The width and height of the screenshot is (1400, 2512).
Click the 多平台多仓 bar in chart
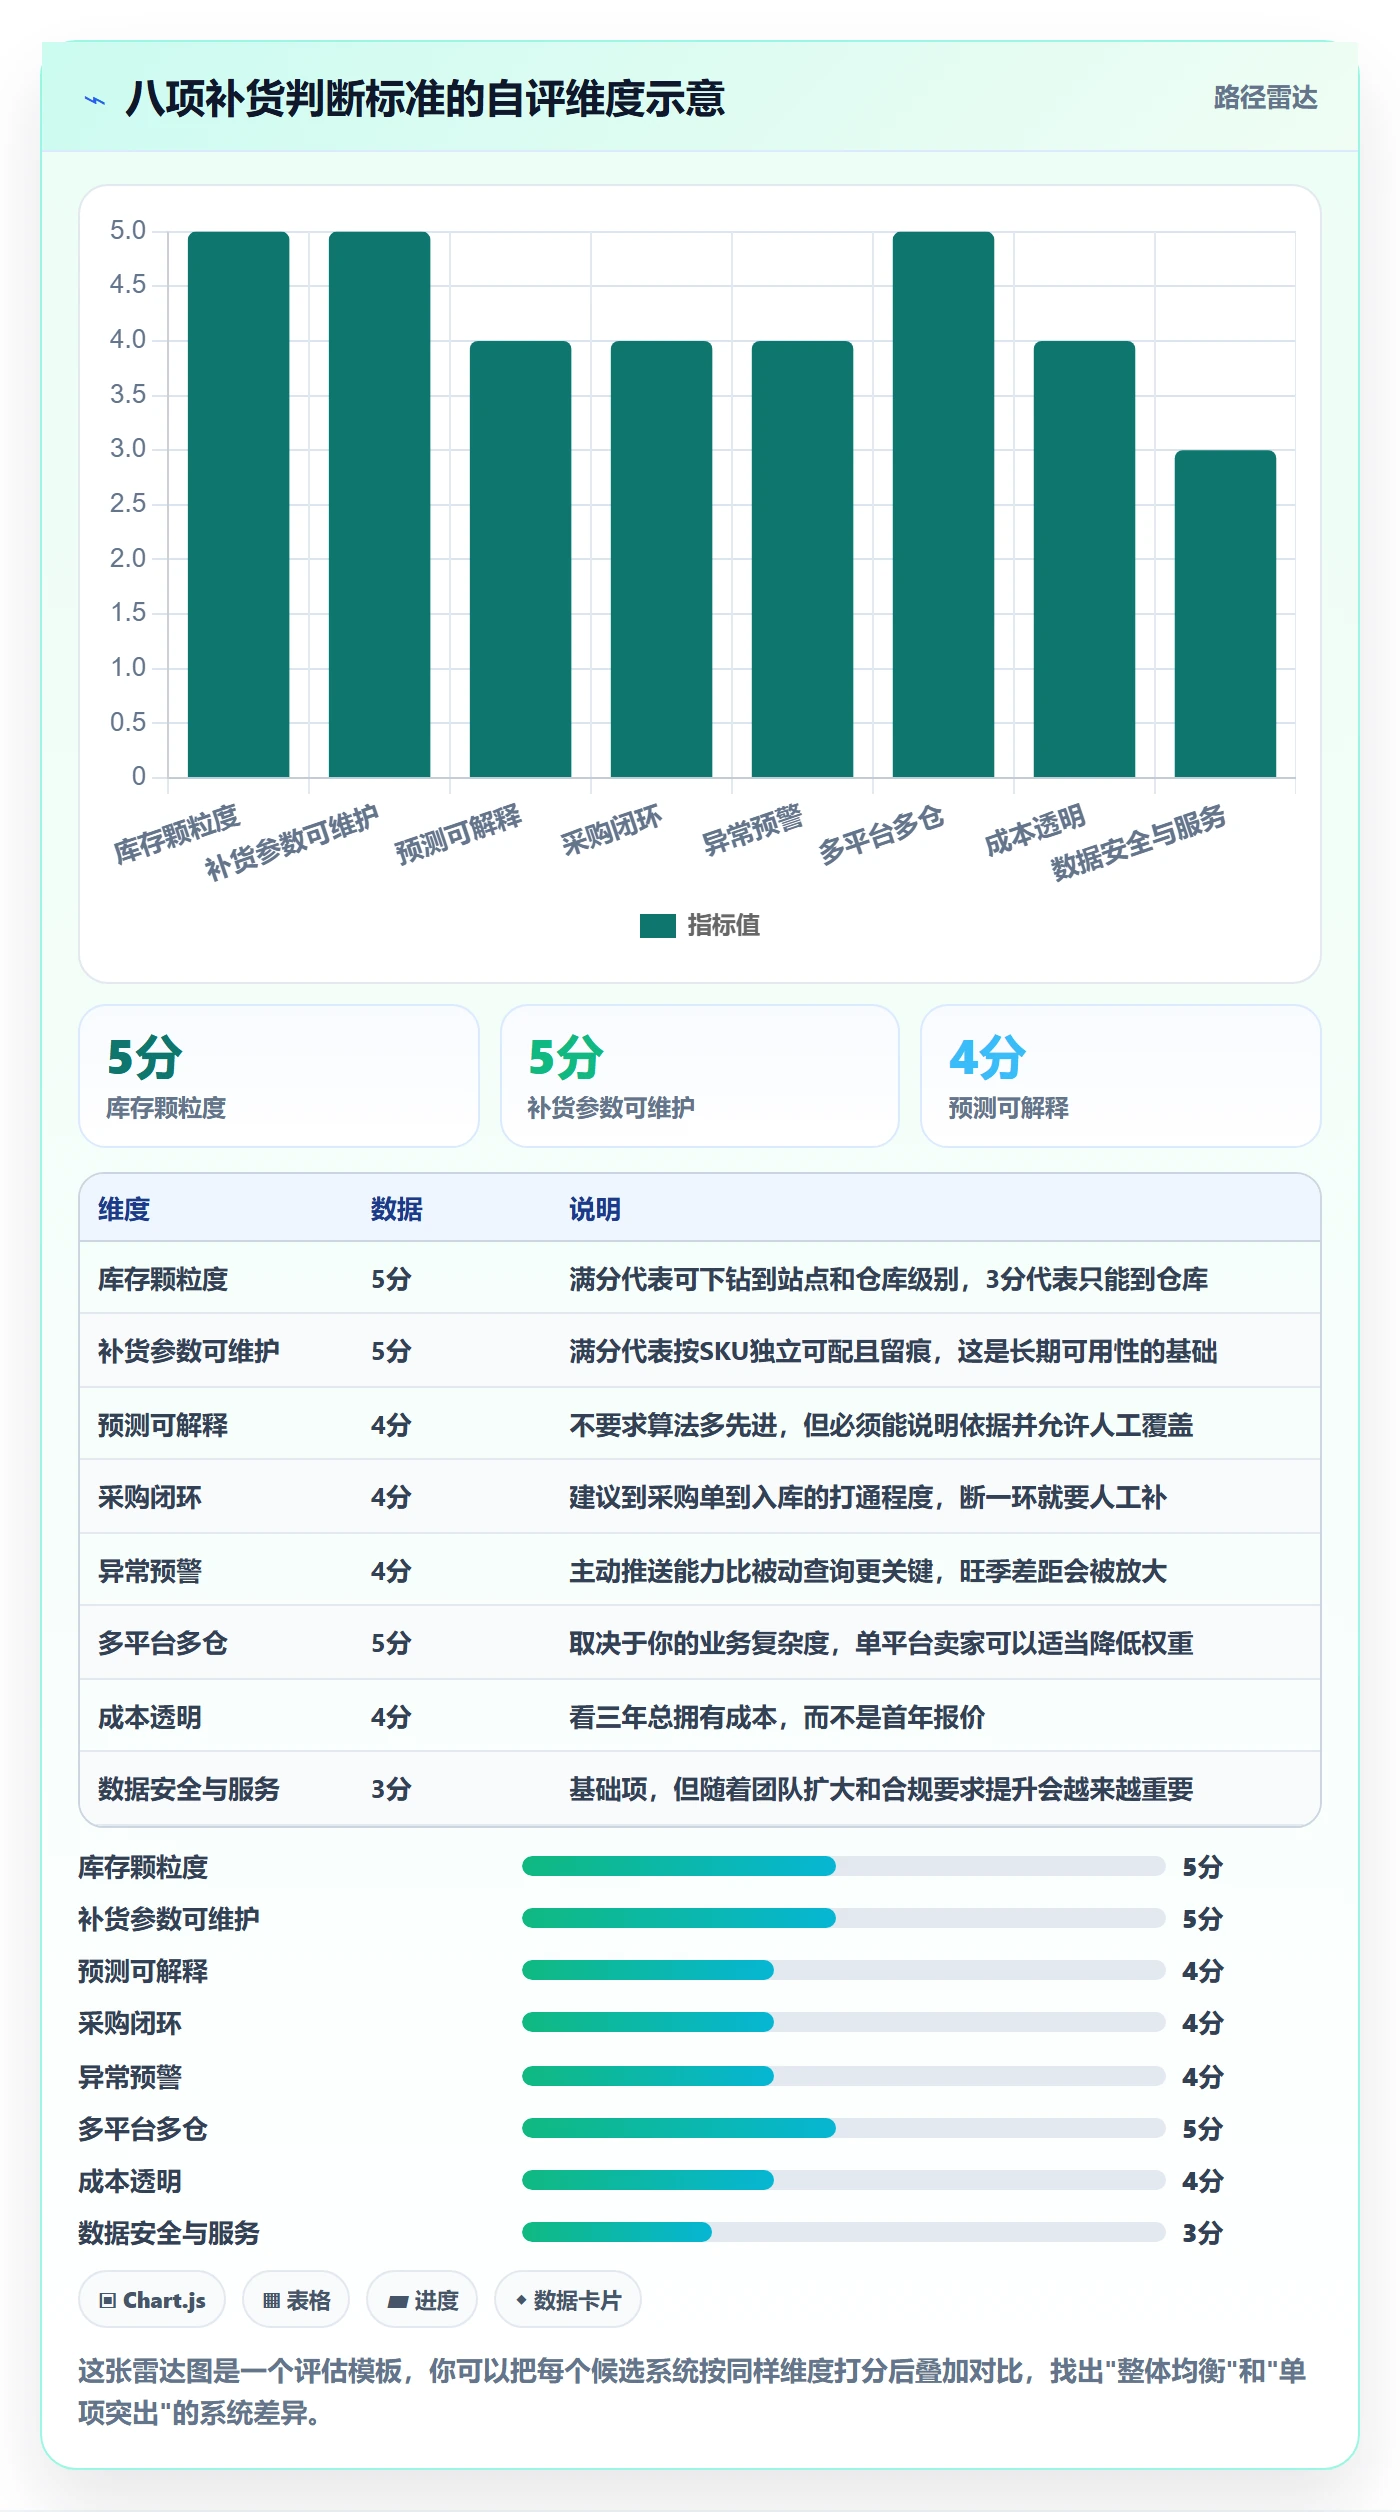[944, 504]
